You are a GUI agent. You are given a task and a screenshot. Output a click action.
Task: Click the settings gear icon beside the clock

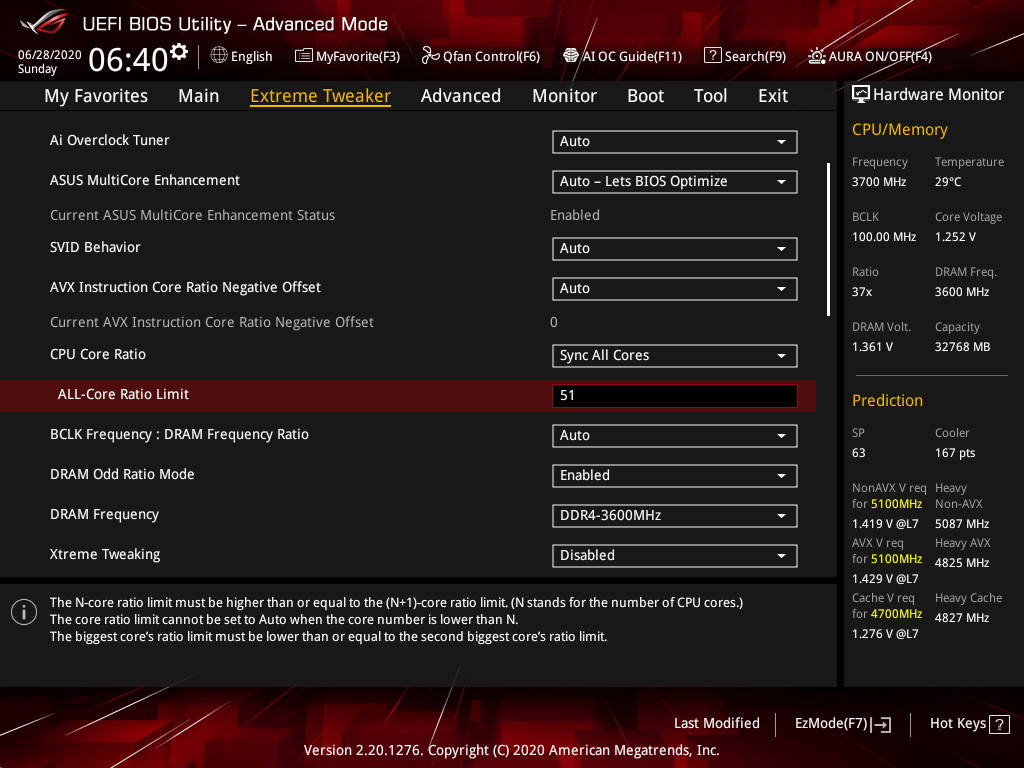pos(179,51)
